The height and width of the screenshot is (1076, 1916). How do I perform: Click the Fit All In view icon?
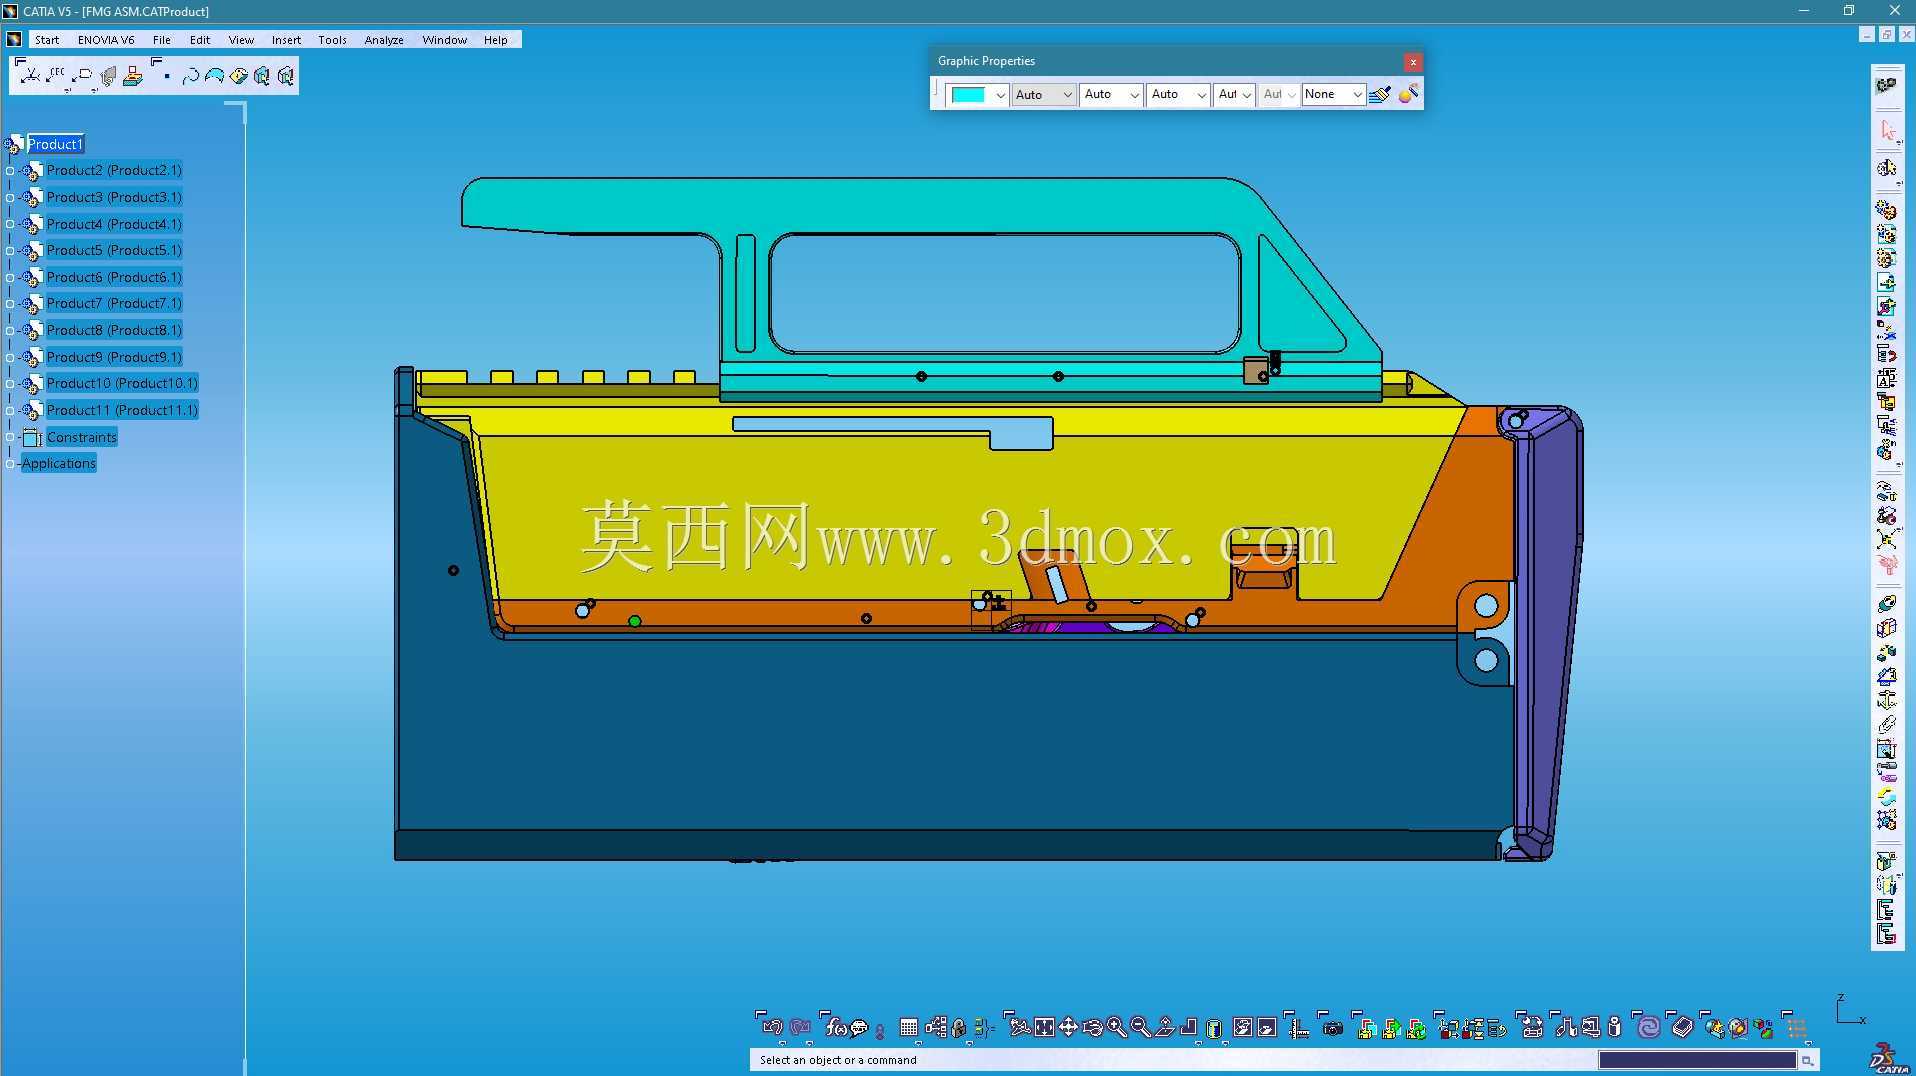pos(1044,1027)
